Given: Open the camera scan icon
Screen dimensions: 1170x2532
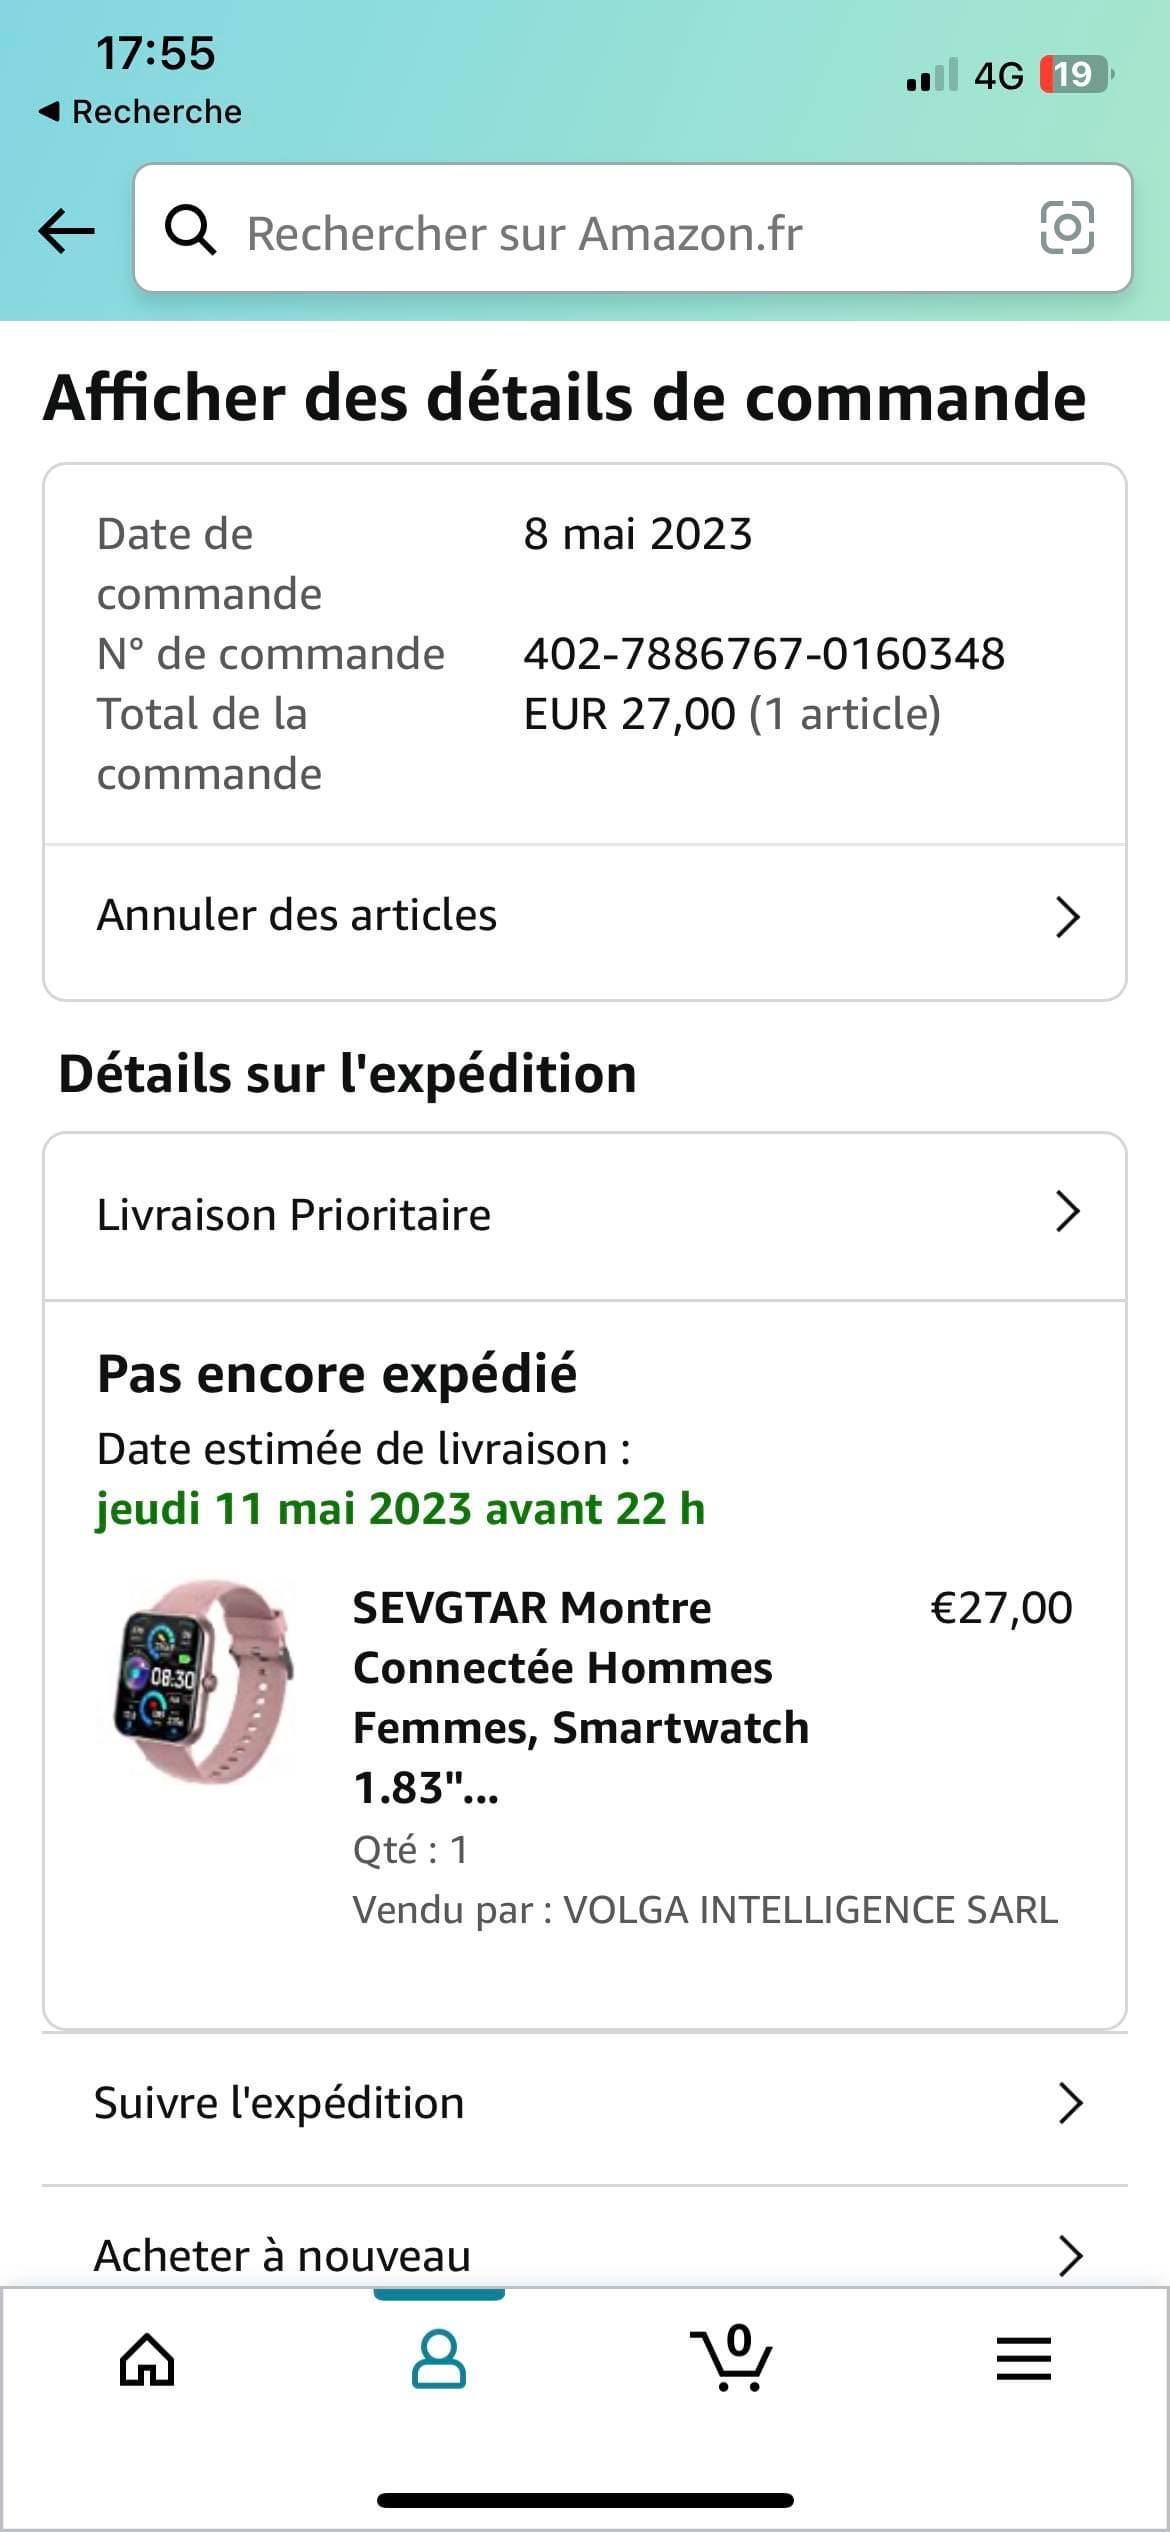Looking at the screenshot, I should coord(1067,228).
